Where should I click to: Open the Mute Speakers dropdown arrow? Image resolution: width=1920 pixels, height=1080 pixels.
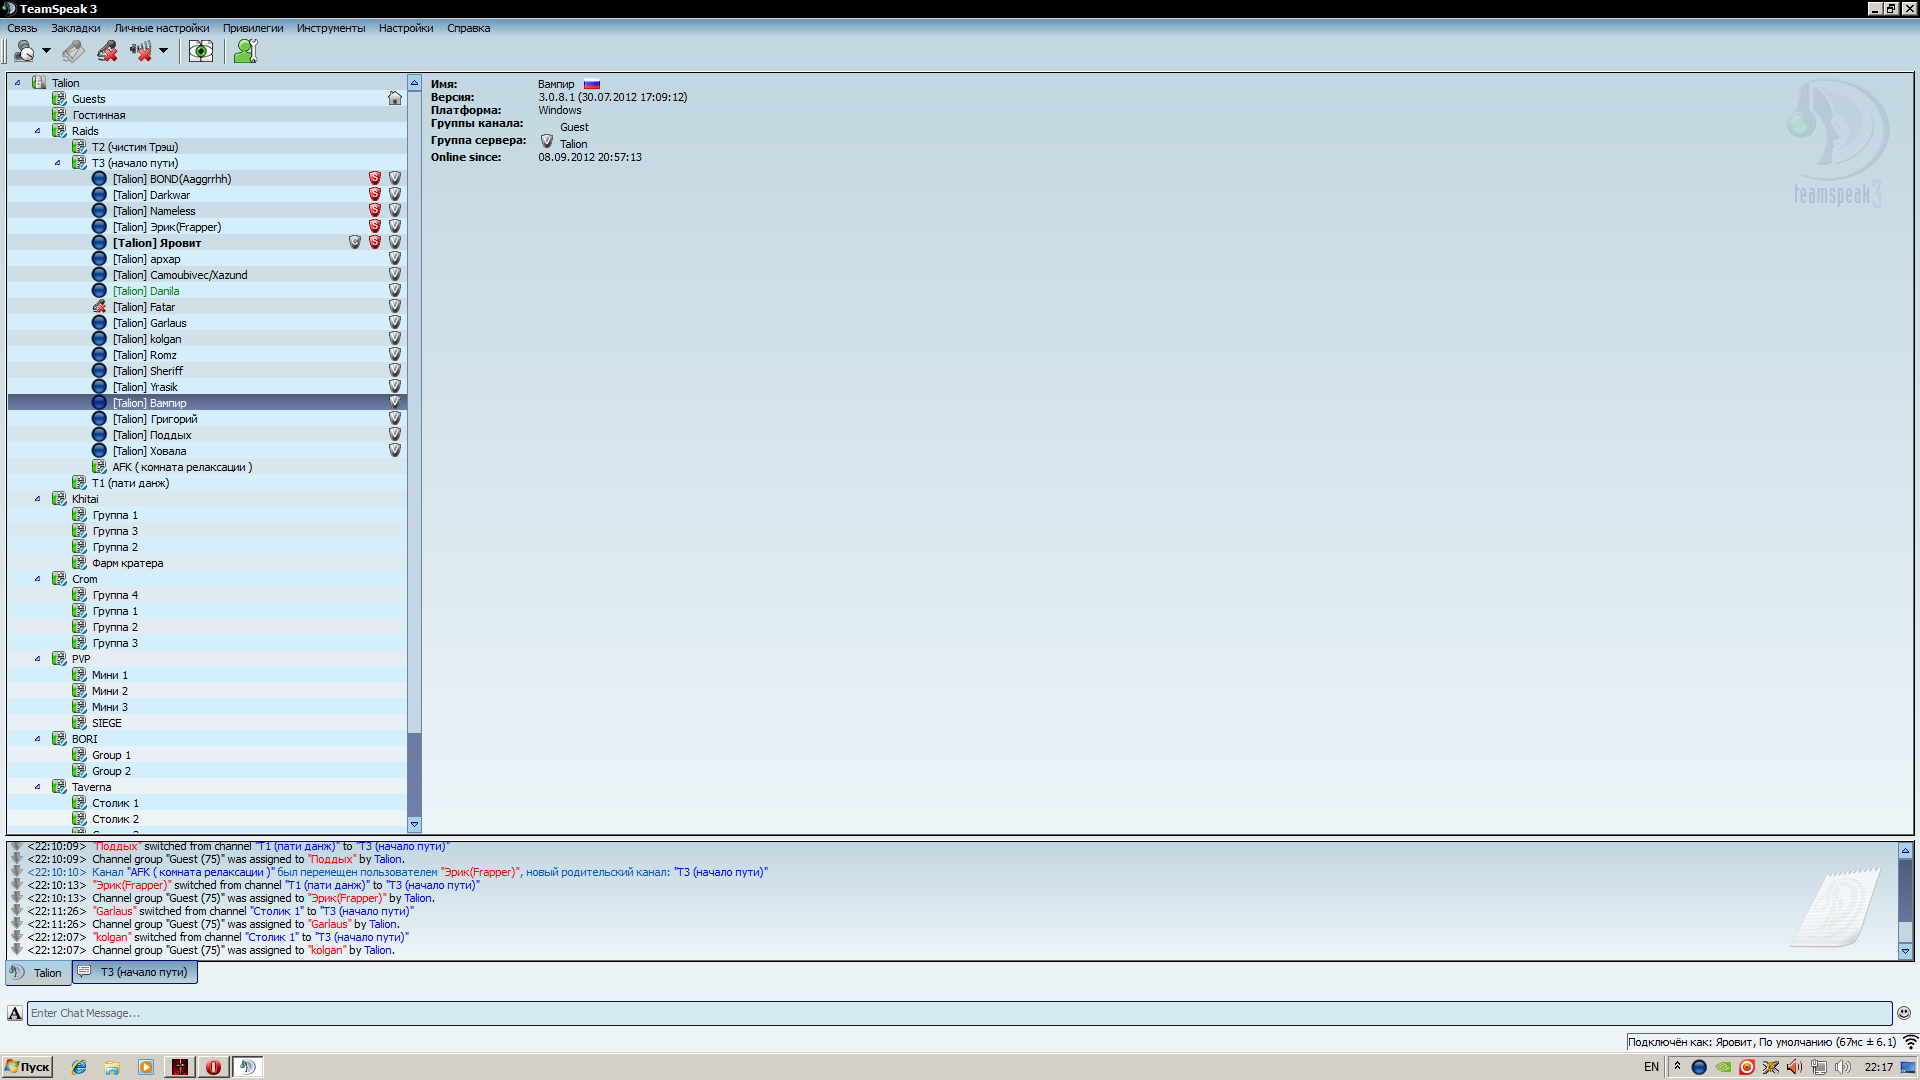pyautogui.click(x=163, y=51)
